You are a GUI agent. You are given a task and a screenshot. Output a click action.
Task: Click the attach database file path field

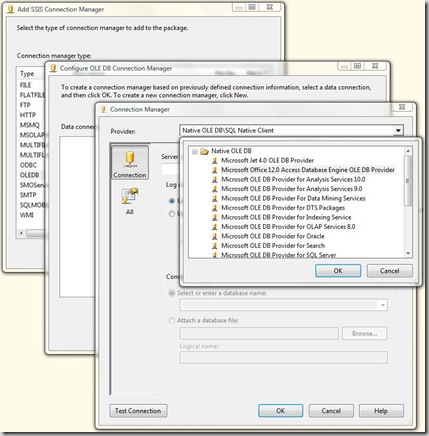[x=259, y=333]
